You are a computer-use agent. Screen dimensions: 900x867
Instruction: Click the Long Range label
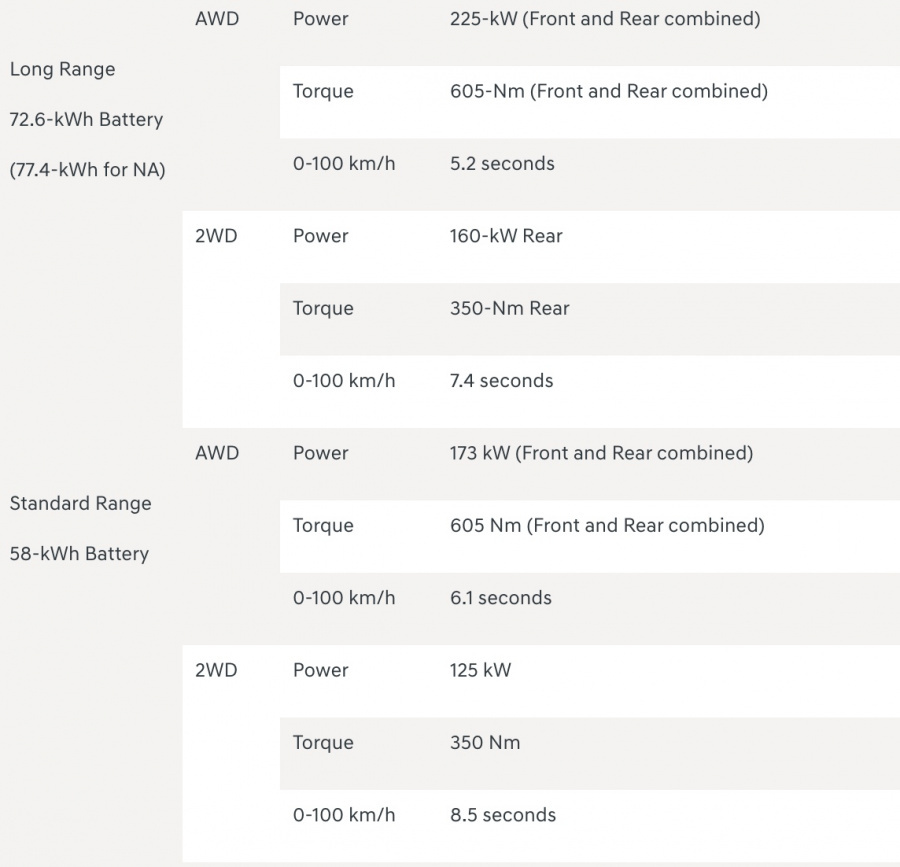pyautogui.click(x=63, y=69)
